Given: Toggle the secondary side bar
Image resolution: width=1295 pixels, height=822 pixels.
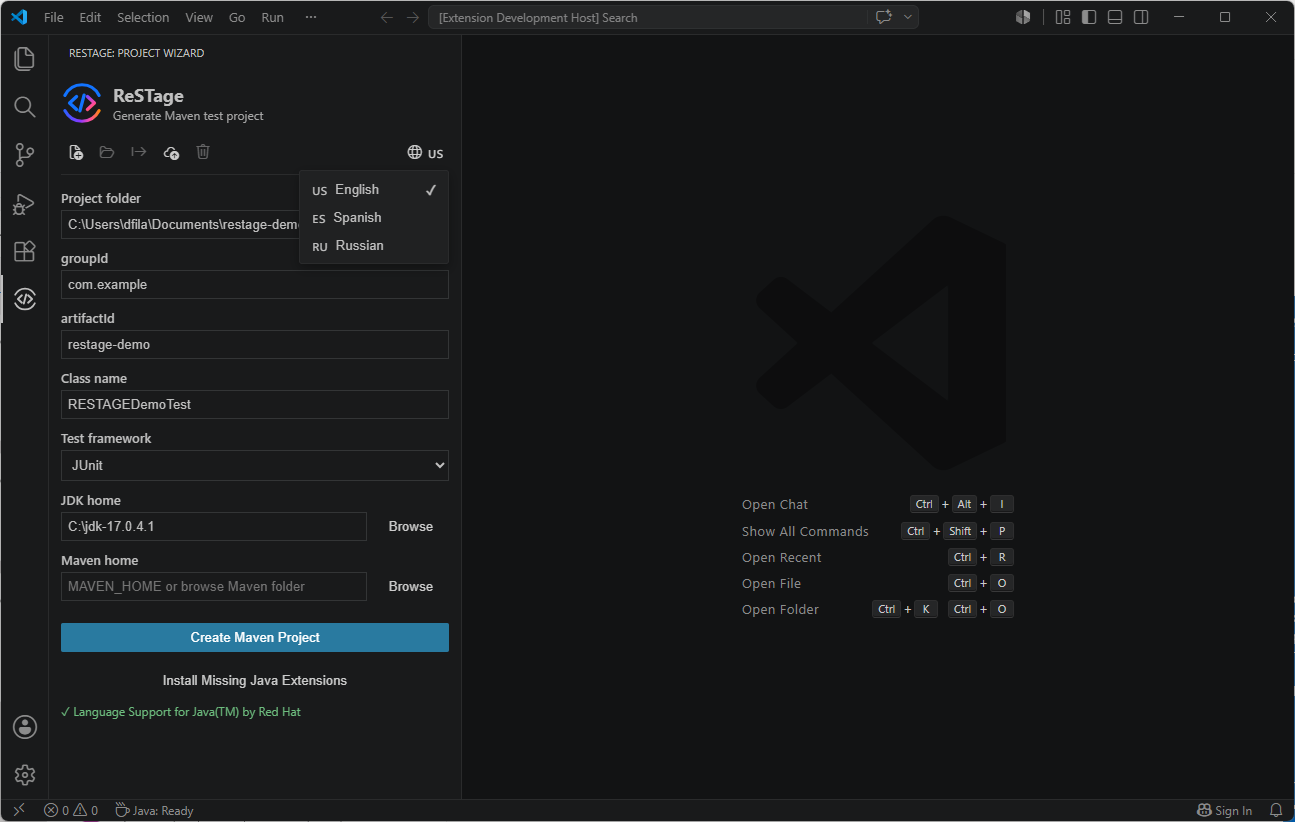Looking at the screenshot, I should click(1141, 17).
